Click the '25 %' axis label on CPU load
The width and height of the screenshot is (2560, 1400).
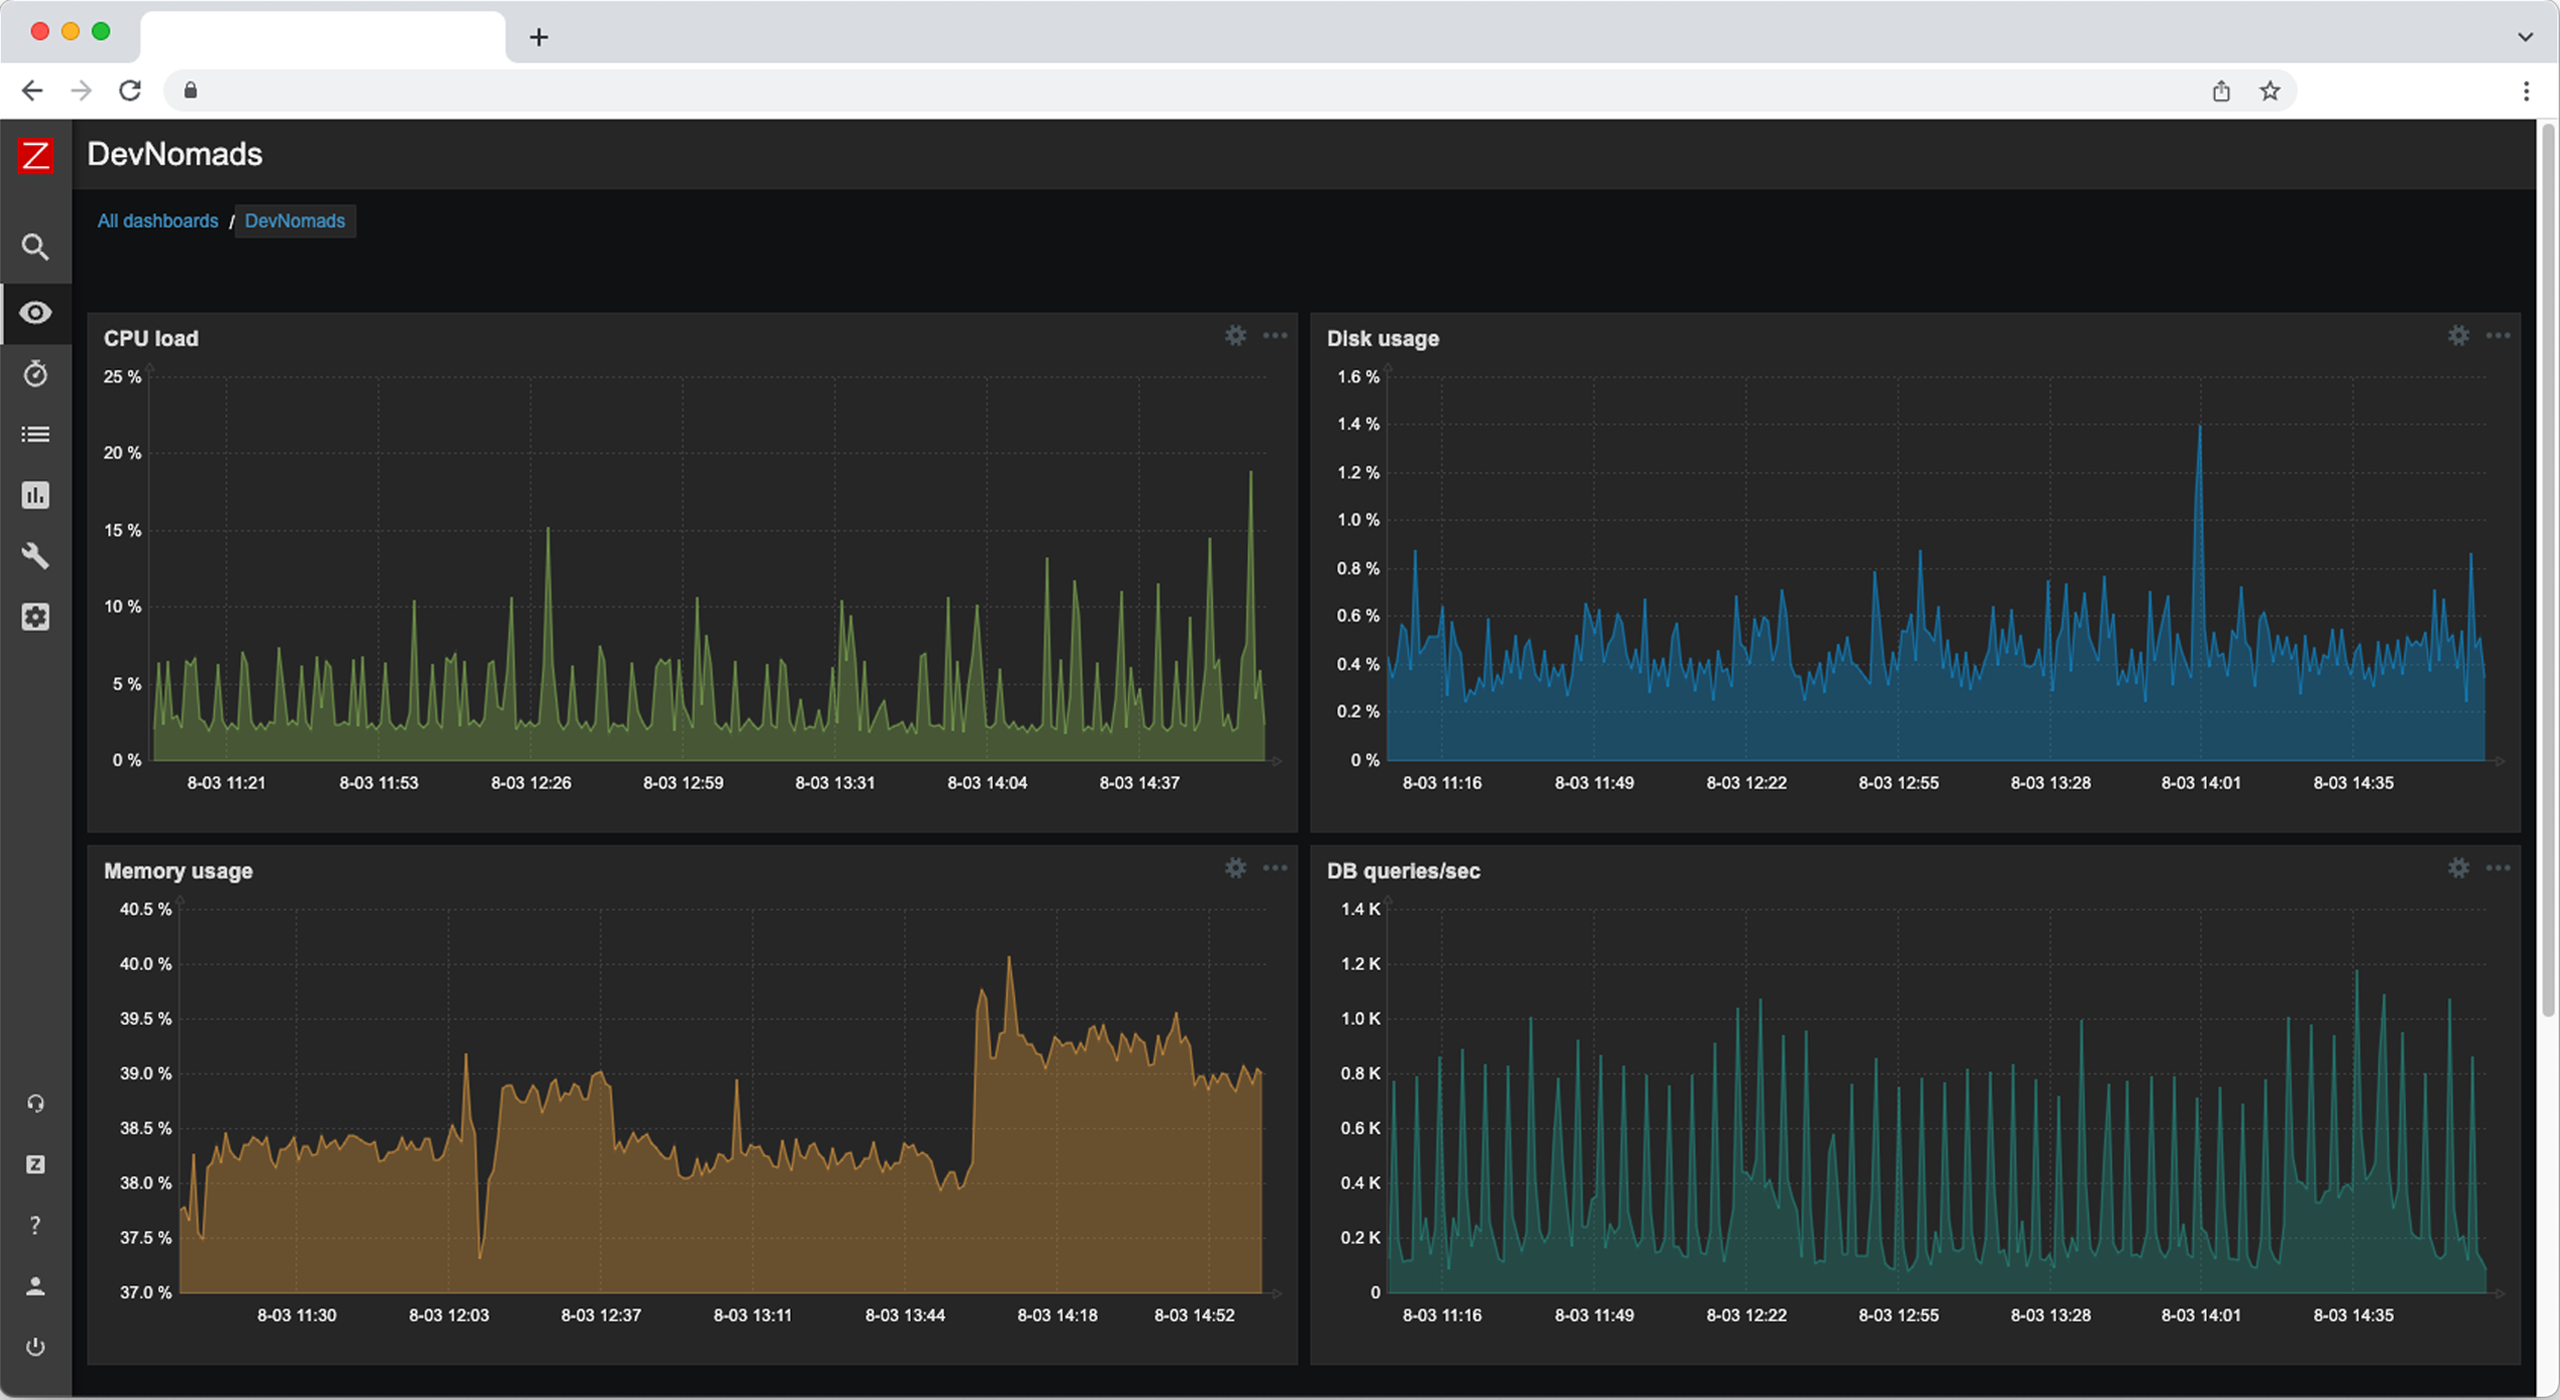(122, 377)
